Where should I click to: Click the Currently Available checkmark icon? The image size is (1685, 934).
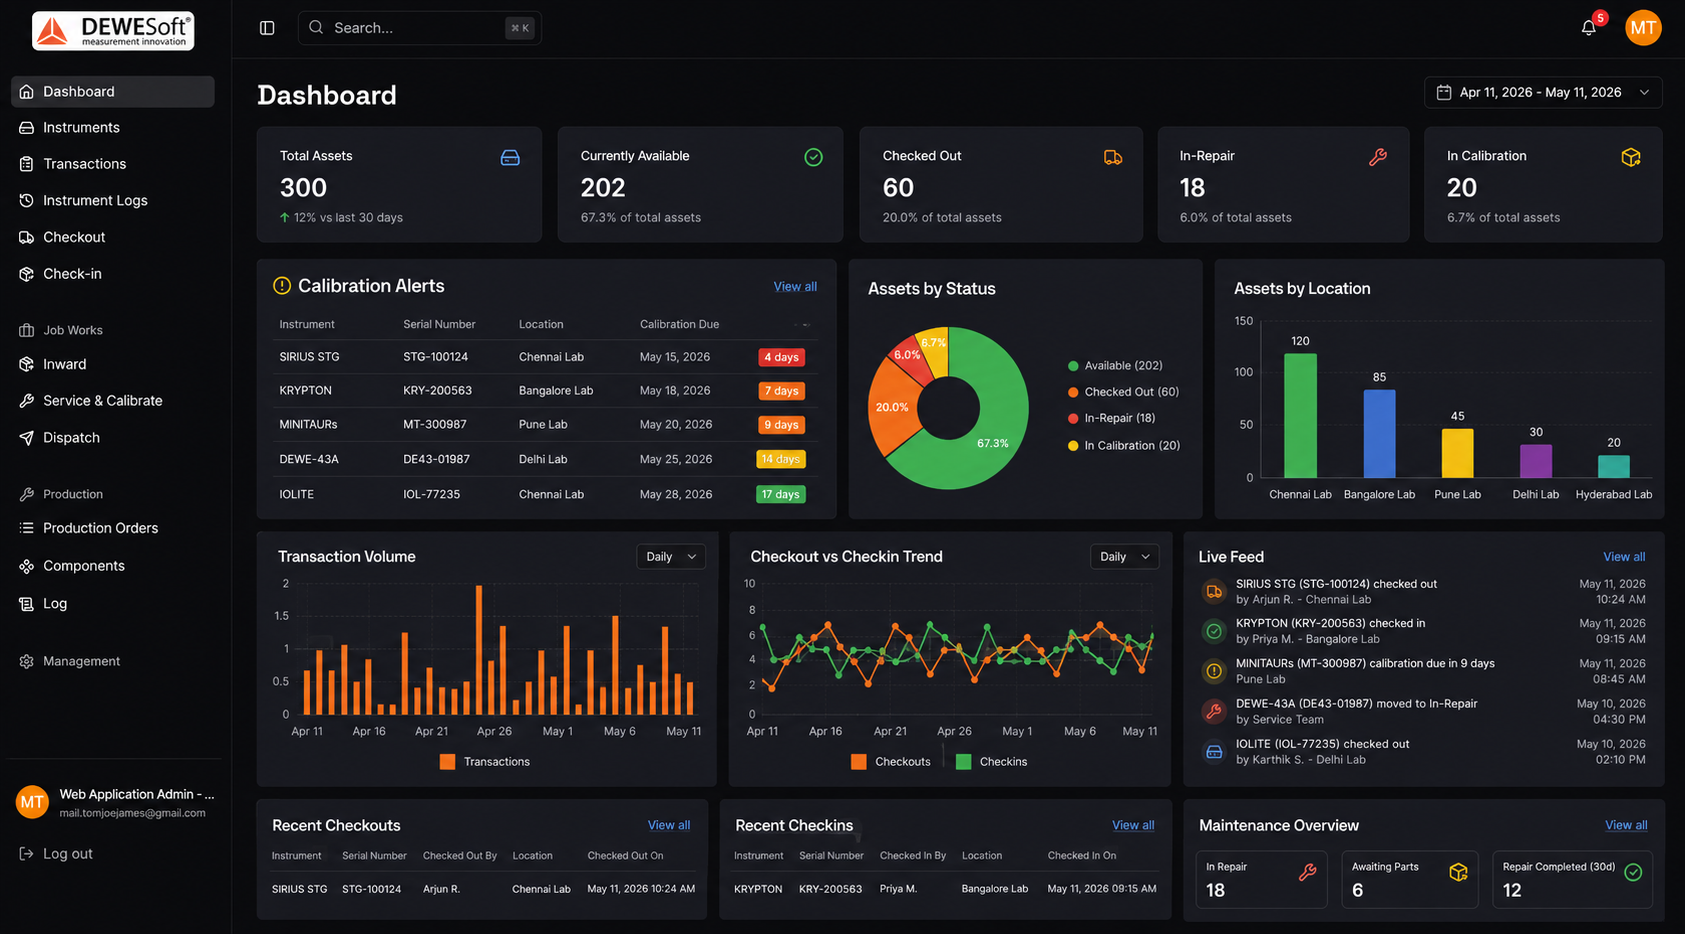tap(813, 157)
